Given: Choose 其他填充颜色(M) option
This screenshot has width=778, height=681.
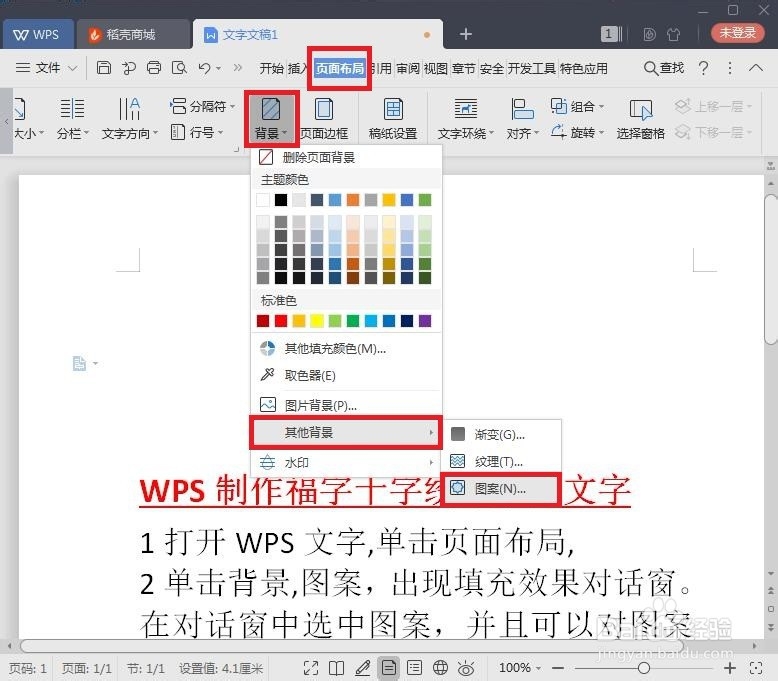Looking at the screenshot, I should pos(345,349).
